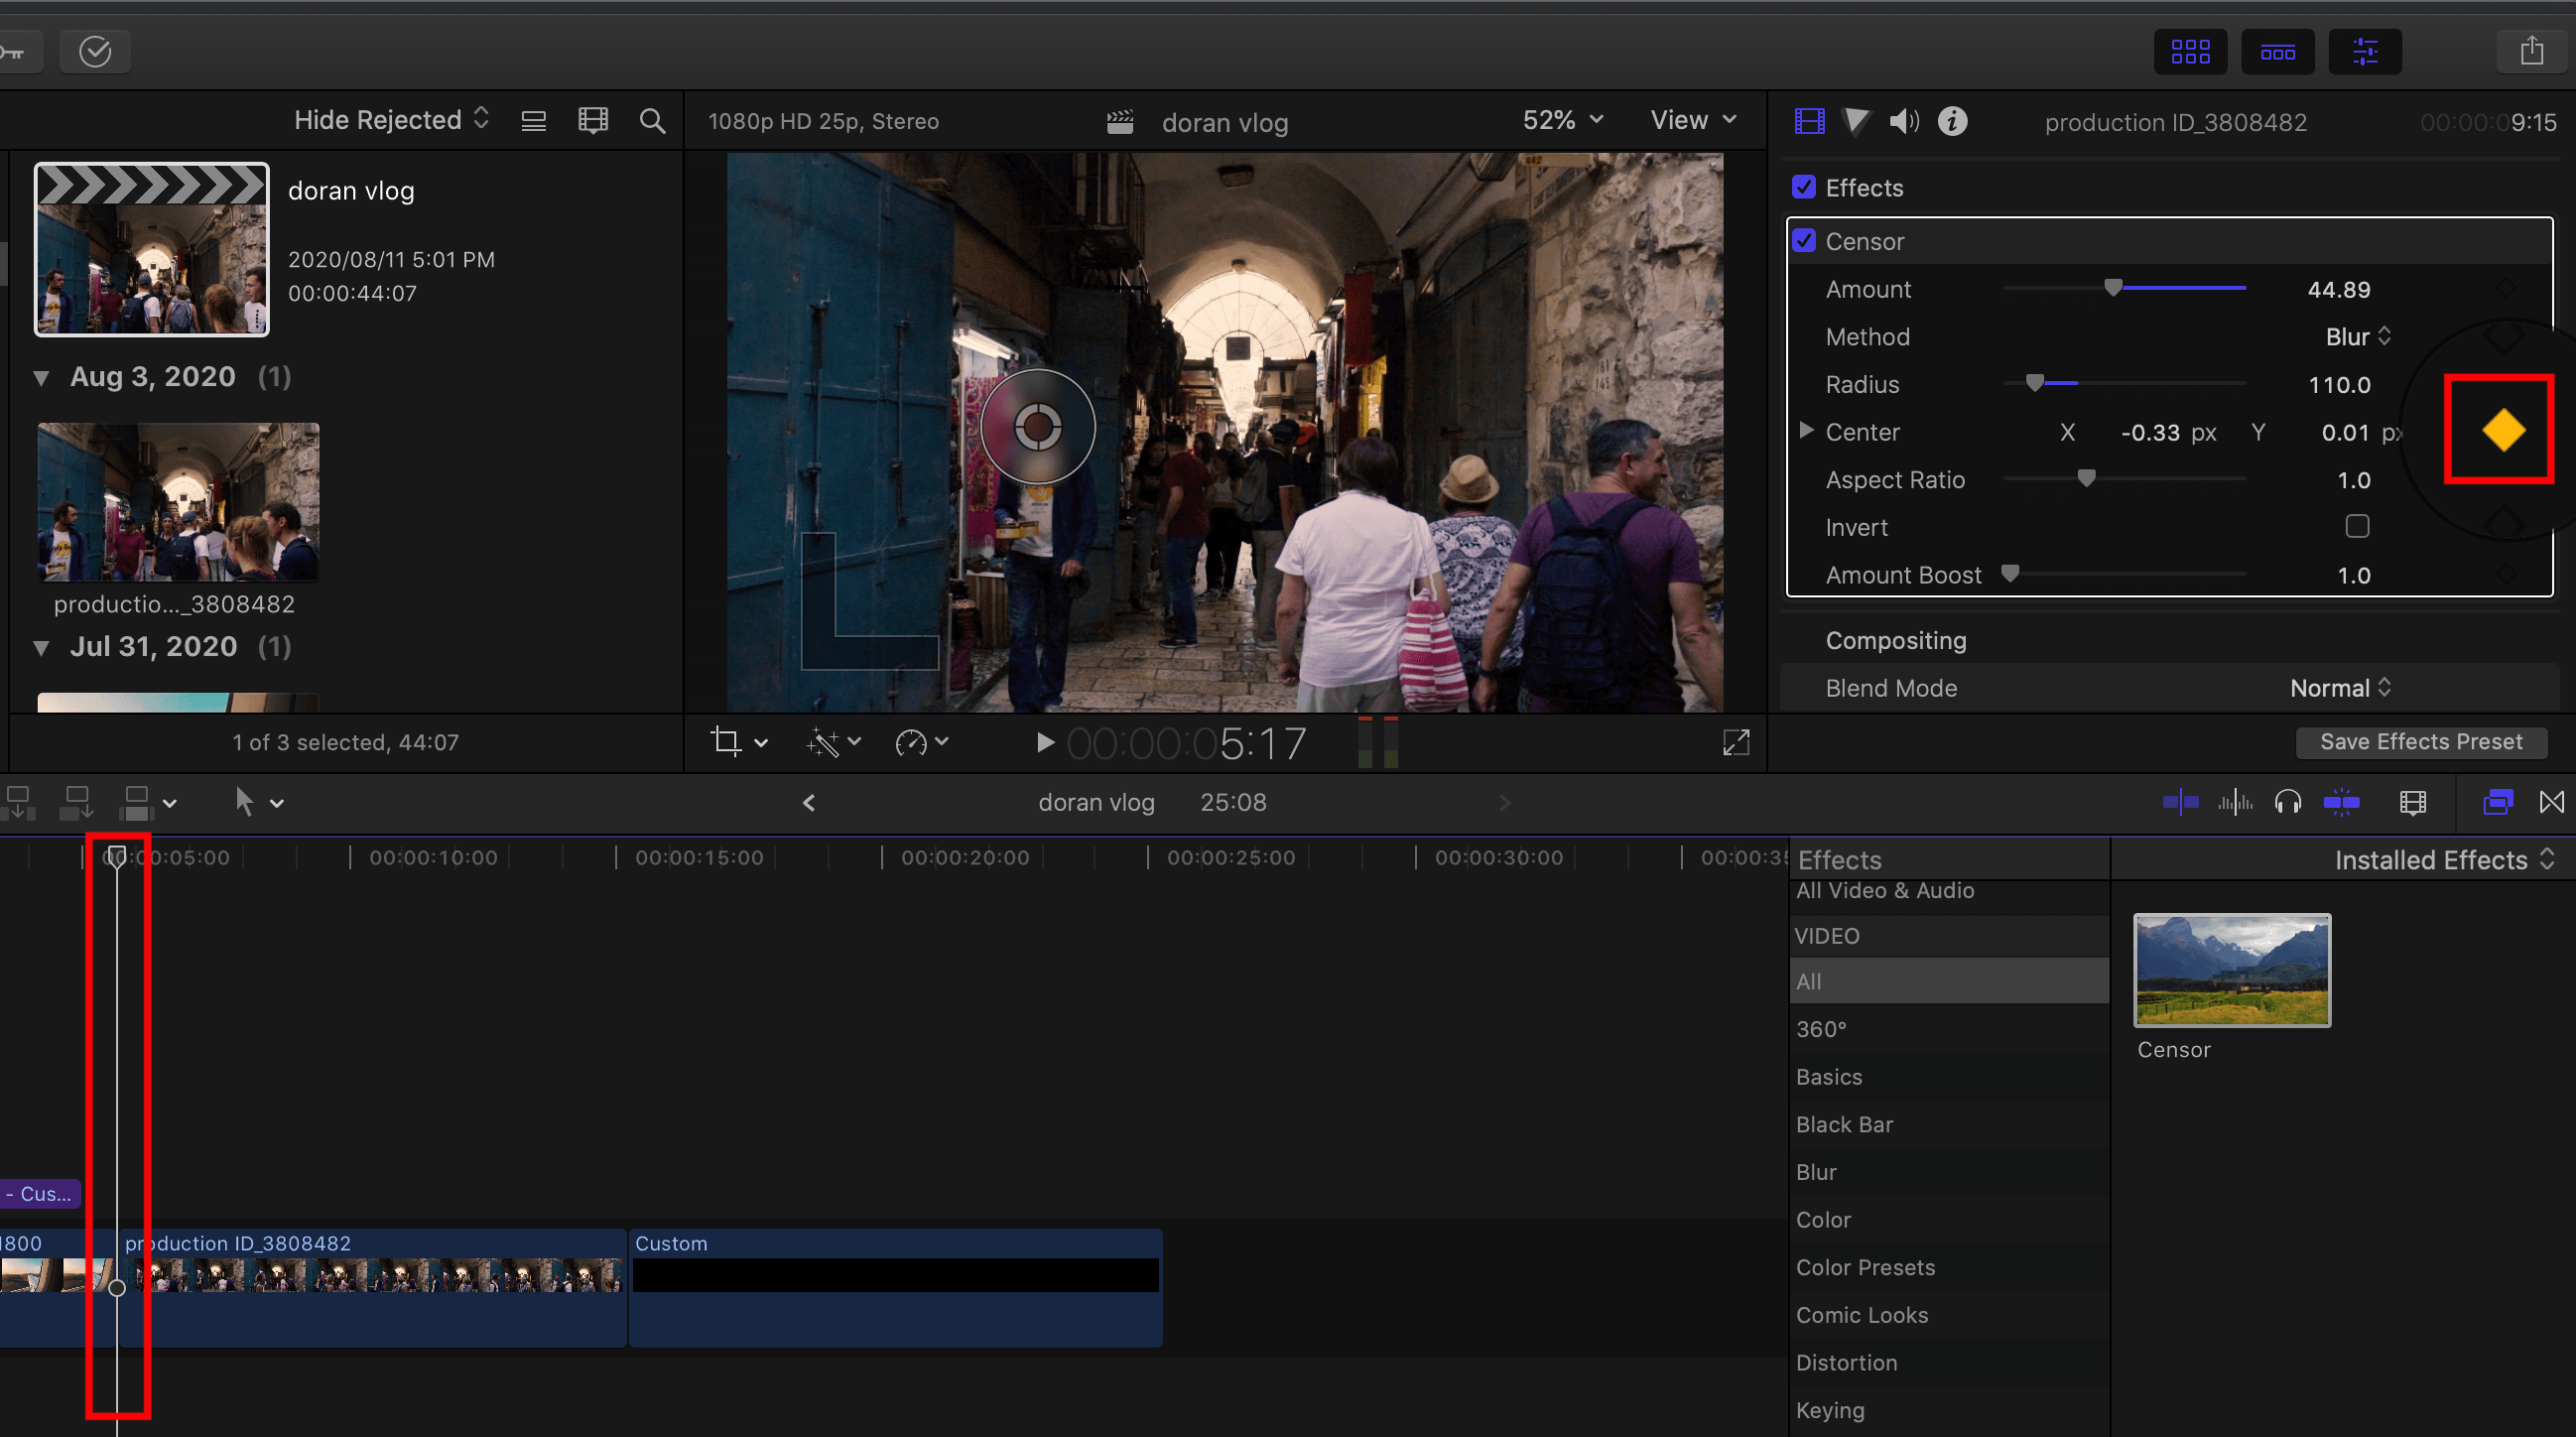Enable the Invert checkbox
Viewport: 2576px width, 1437px height.
2357,526
